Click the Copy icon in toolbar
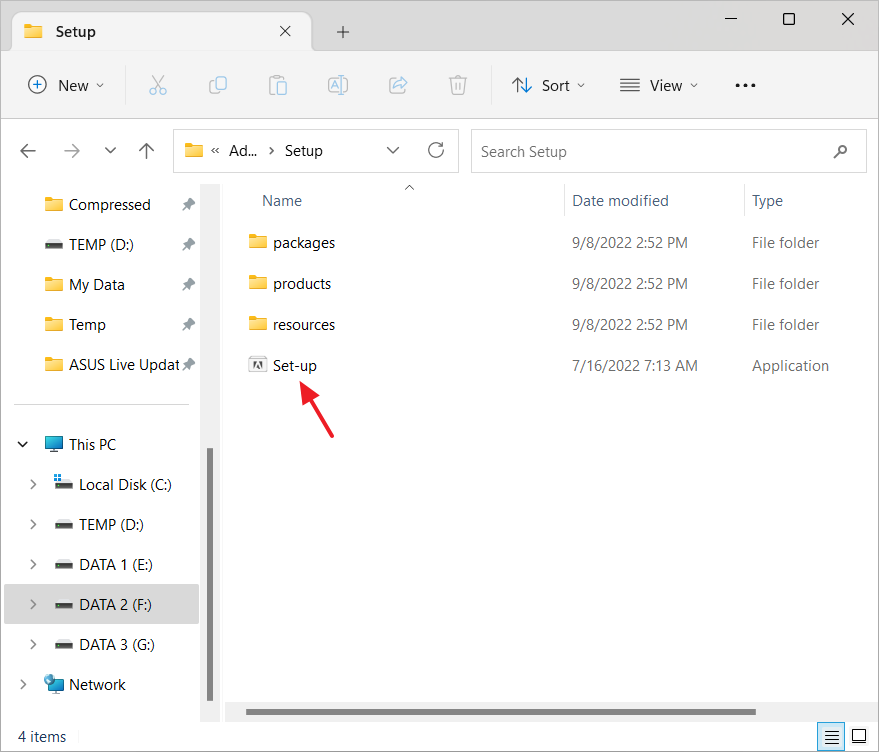Image resolution: width=879 pixels, height=752 pixels. [x=218, y=86]
